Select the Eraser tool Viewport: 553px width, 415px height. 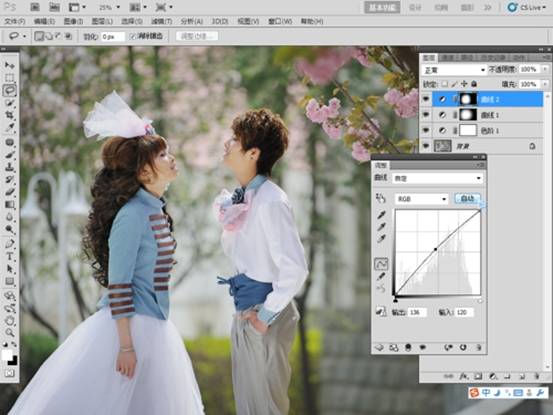pos(10,192)
